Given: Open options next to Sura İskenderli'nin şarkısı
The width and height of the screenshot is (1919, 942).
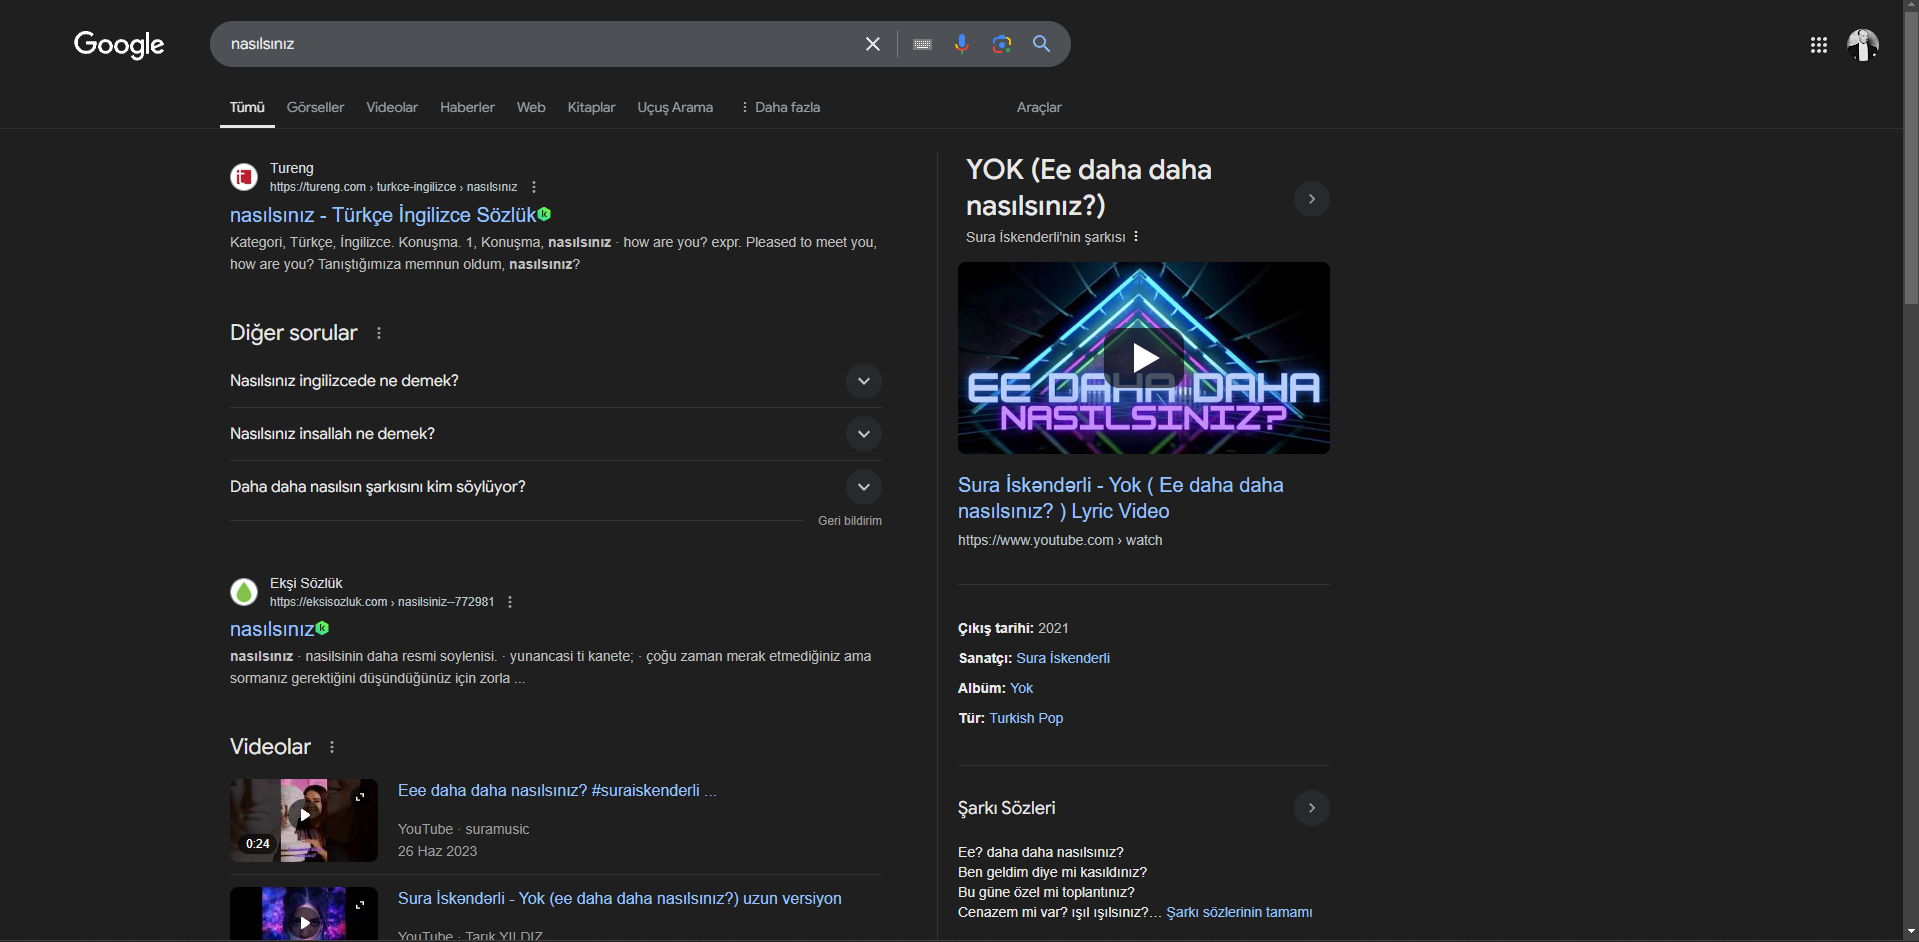Looking at the screenshot, I should pyautogui.click(x=1136, y=237).
